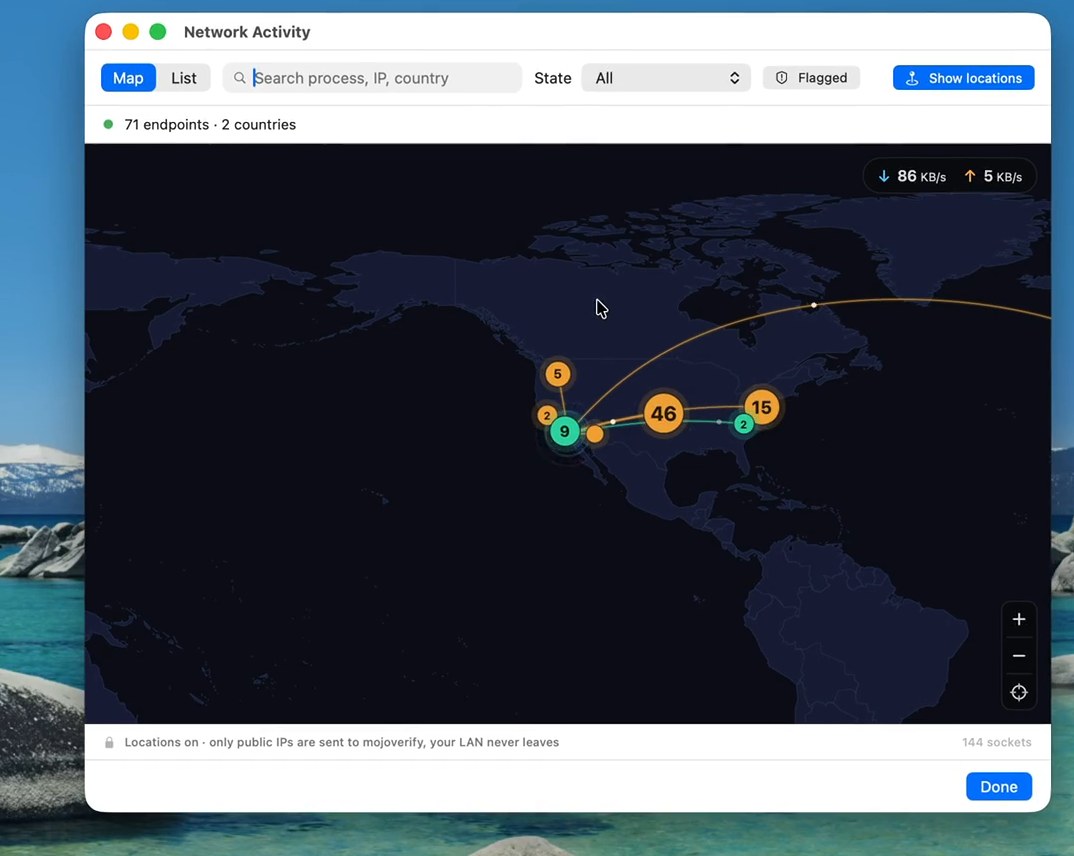Viewport: 1074px width, 856px height.
Task: Recenter map with the crosshair button
Action: click(x=1019, y=692)
